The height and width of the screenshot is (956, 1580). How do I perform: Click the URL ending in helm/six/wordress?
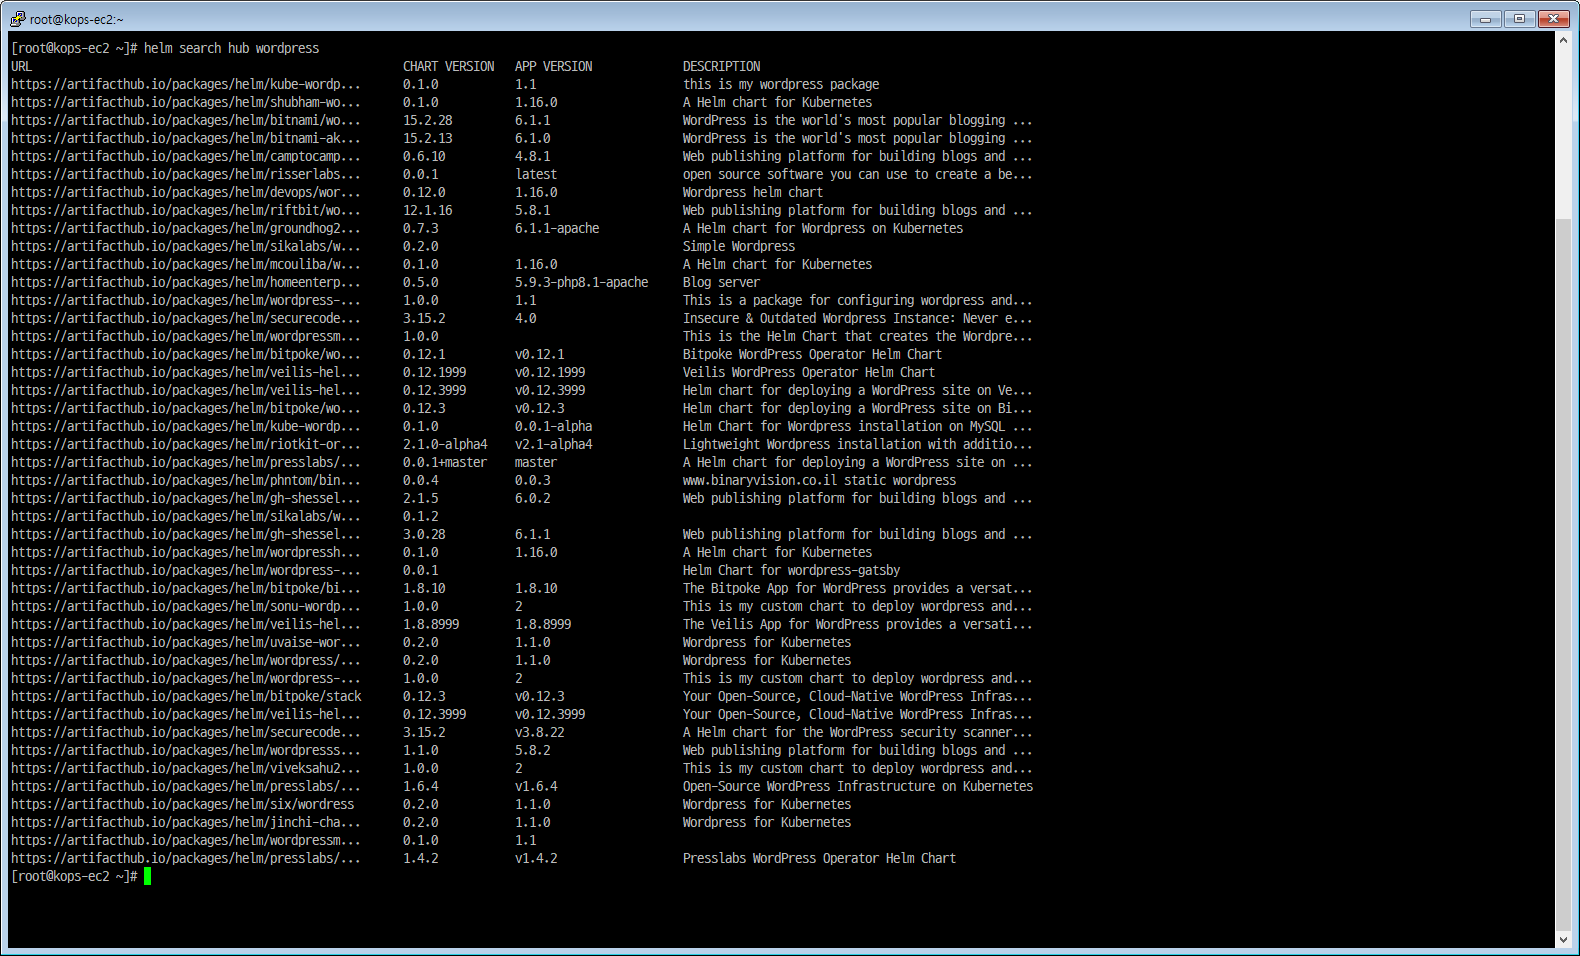182,804
